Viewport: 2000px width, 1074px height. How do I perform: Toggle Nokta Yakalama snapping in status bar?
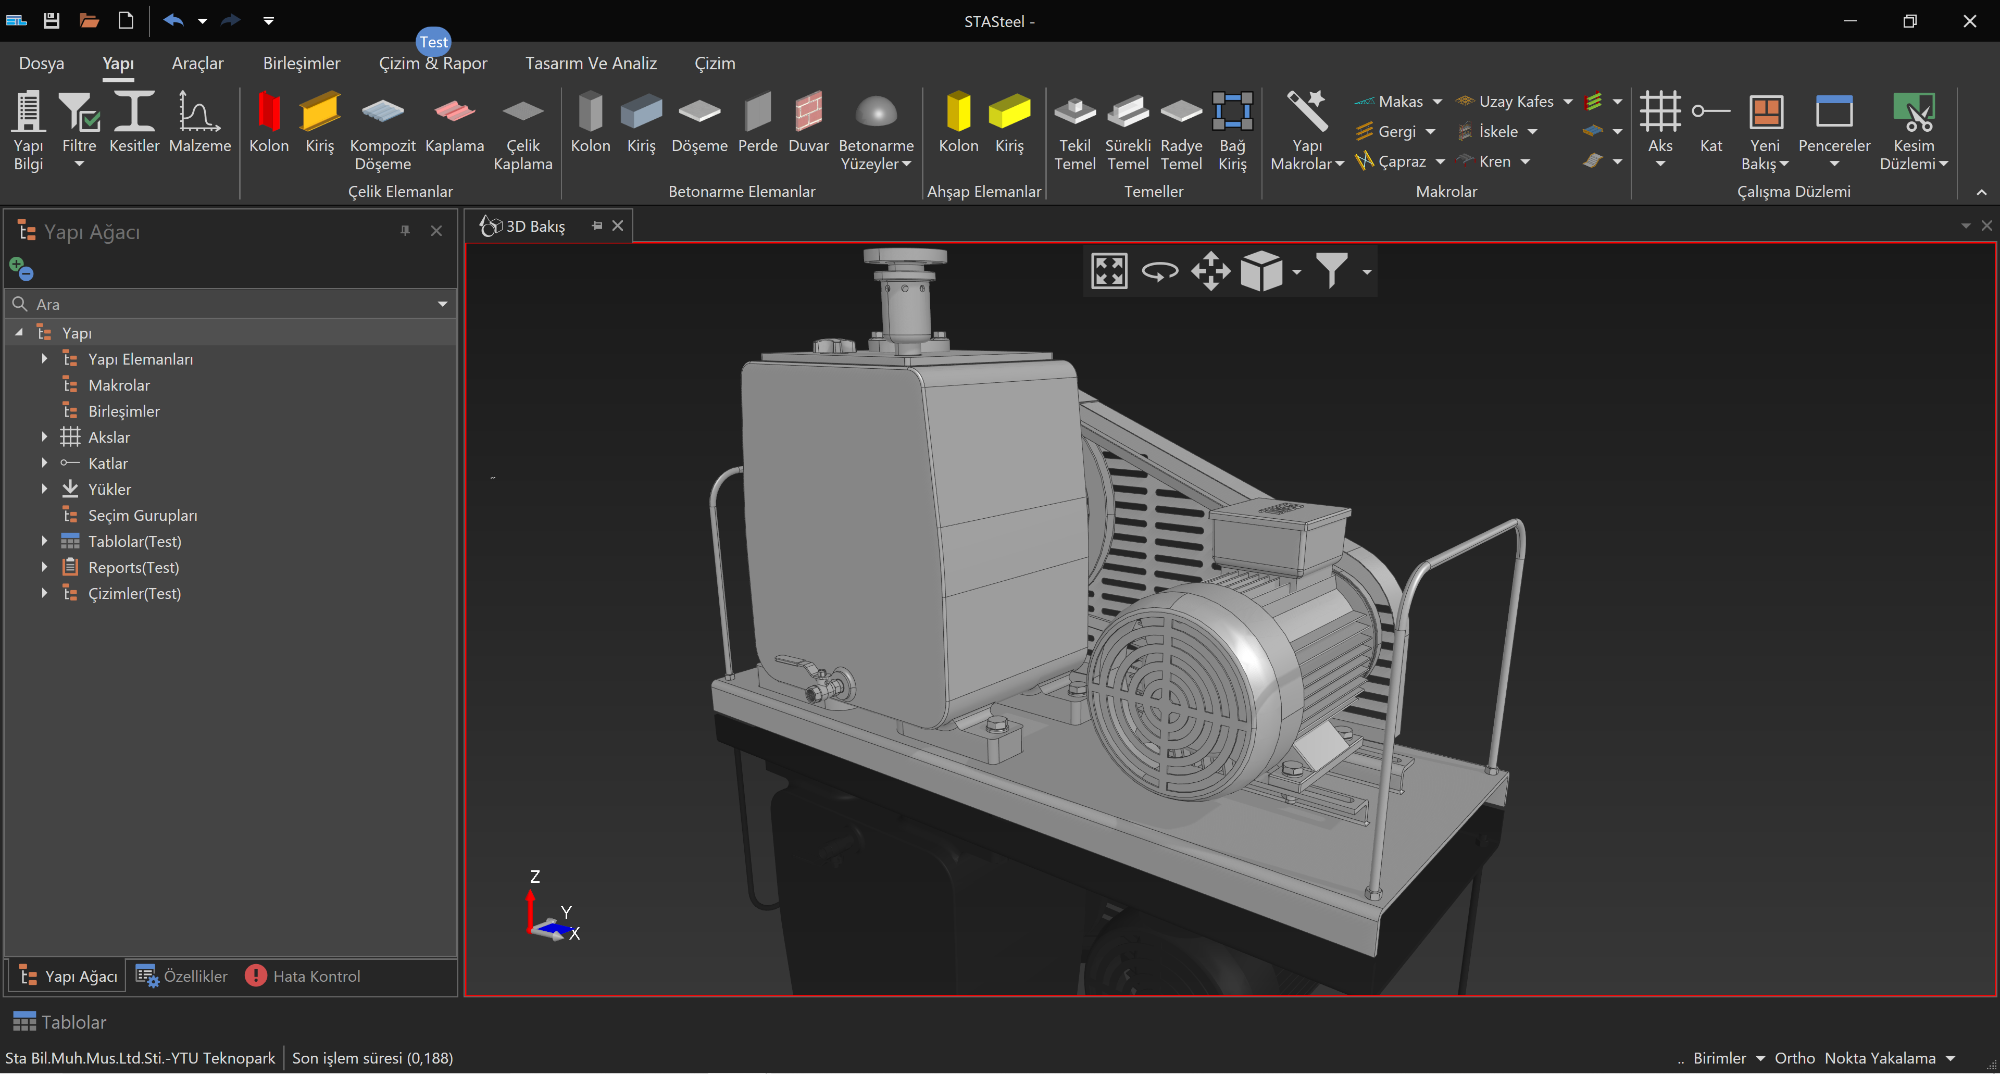pyautogui.click(x=1879, y=1058)
